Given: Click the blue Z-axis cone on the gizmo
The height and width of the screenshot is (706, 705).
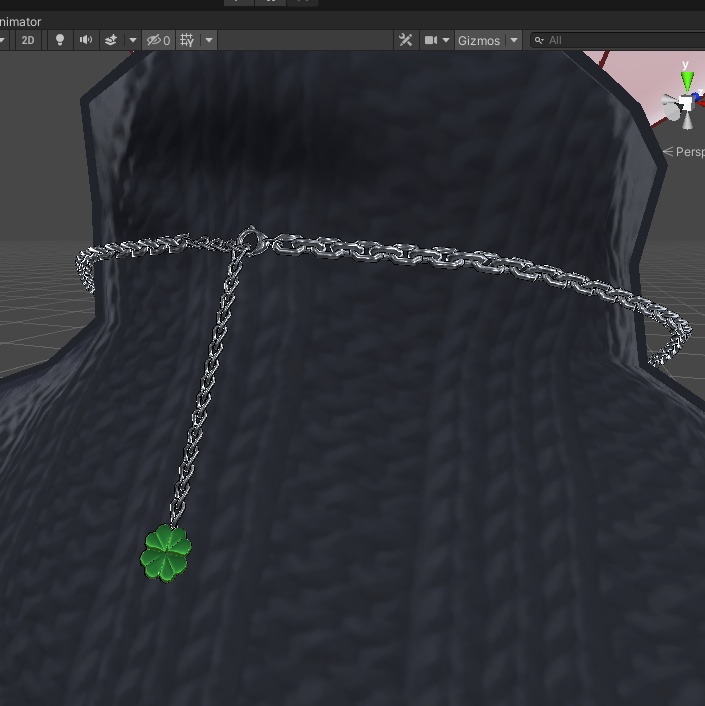Looking at the screenshot, I should click(x=697, y=95).
